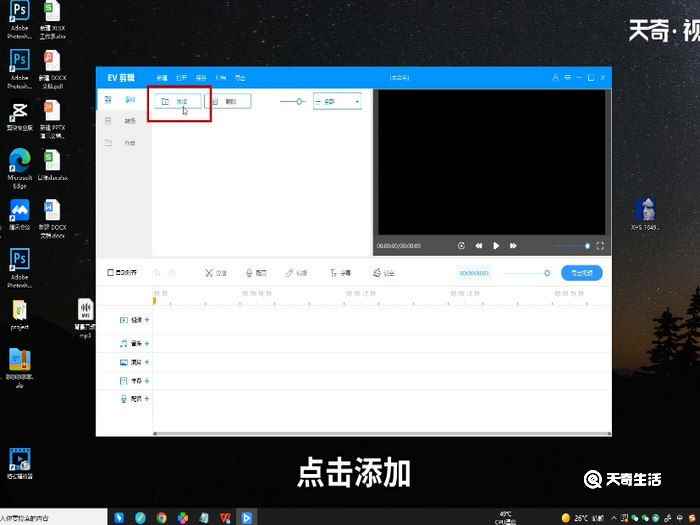
Task: Toggle the checkbox at timeline toolbar left
Action: coord(111,272)
